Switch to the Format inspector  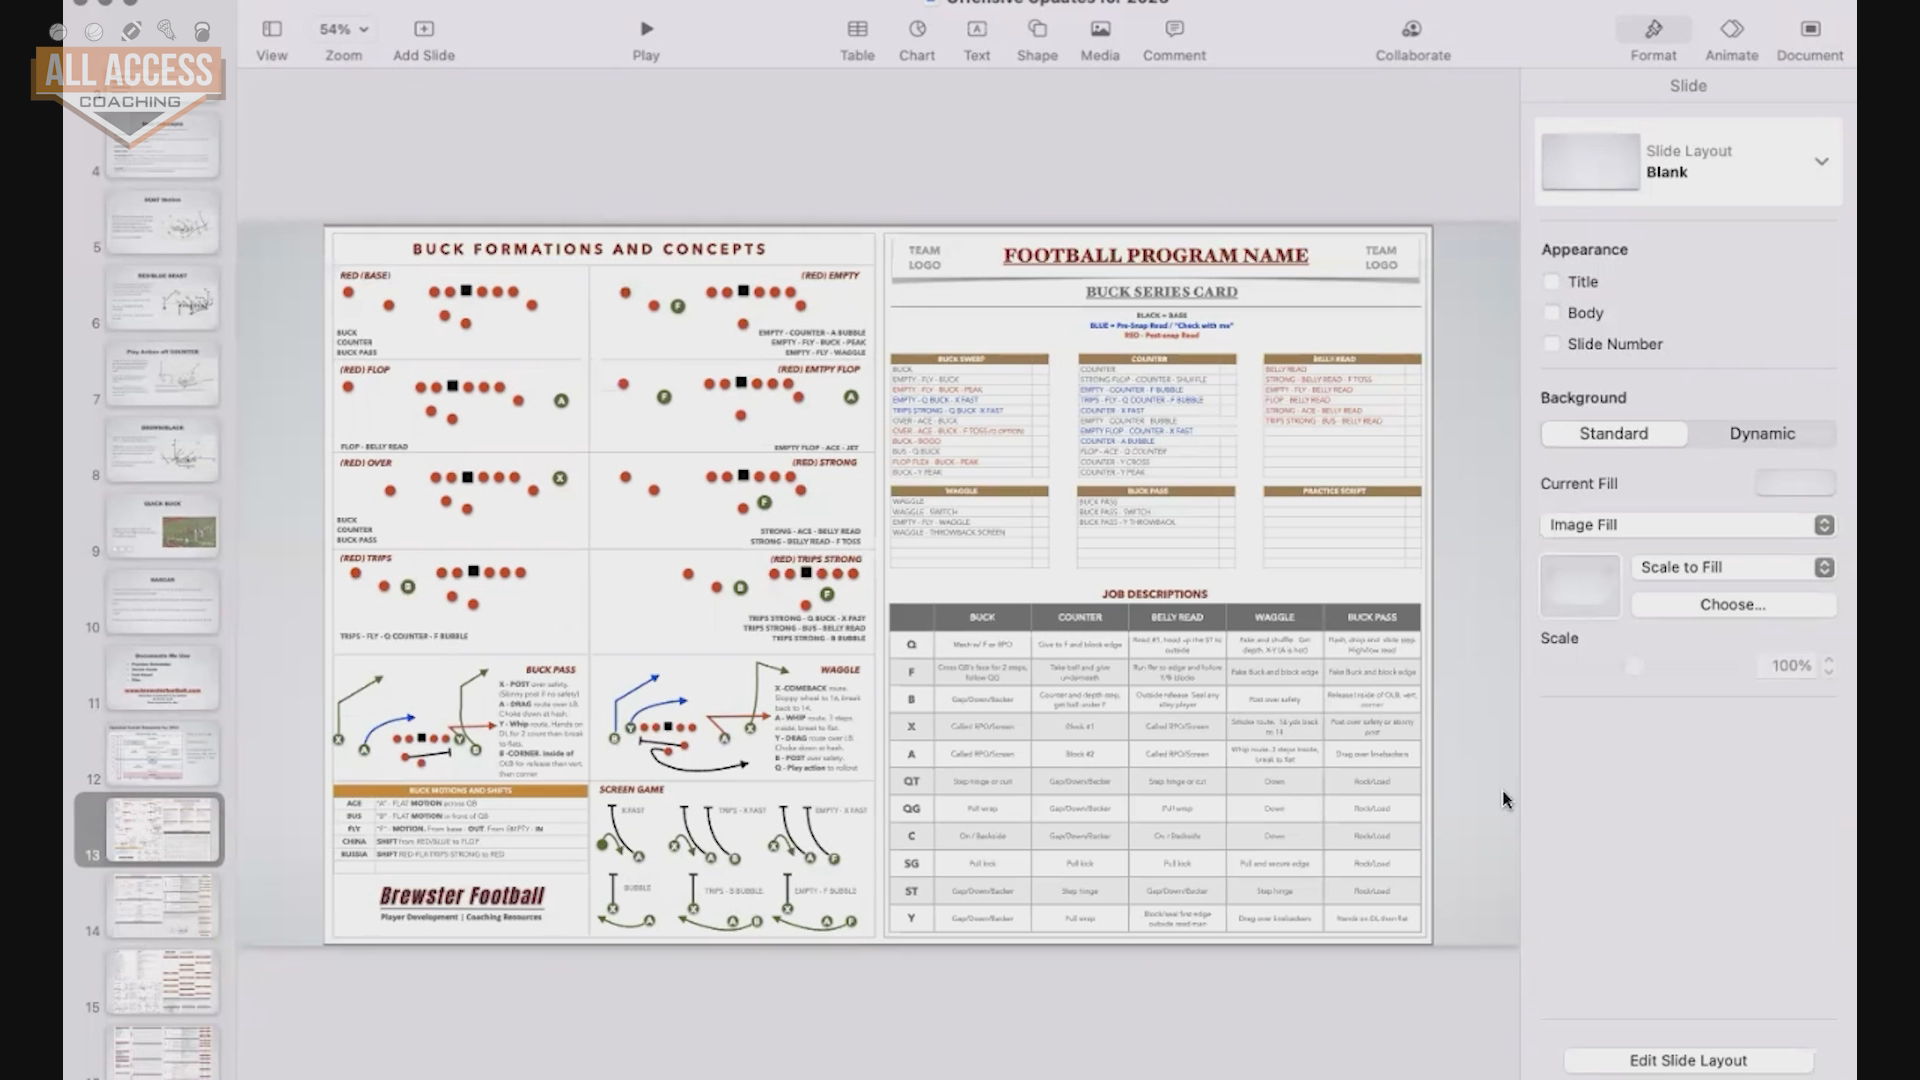pos(1653,41)
